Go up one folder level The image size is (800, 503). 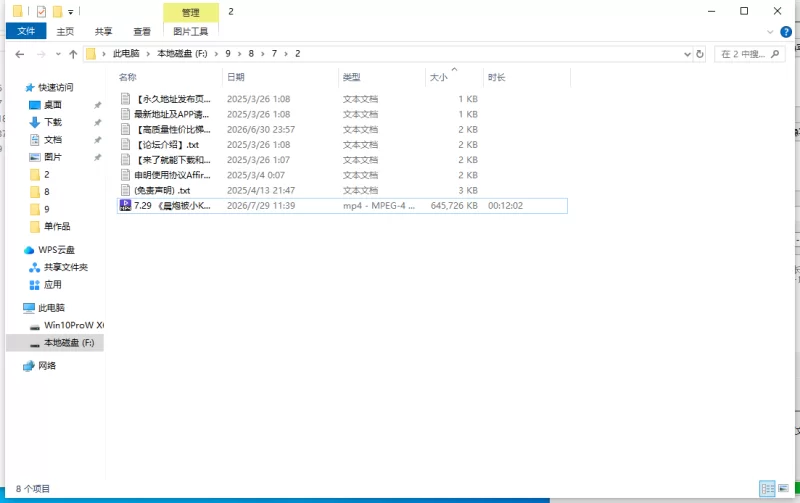(x=73, y=54)
